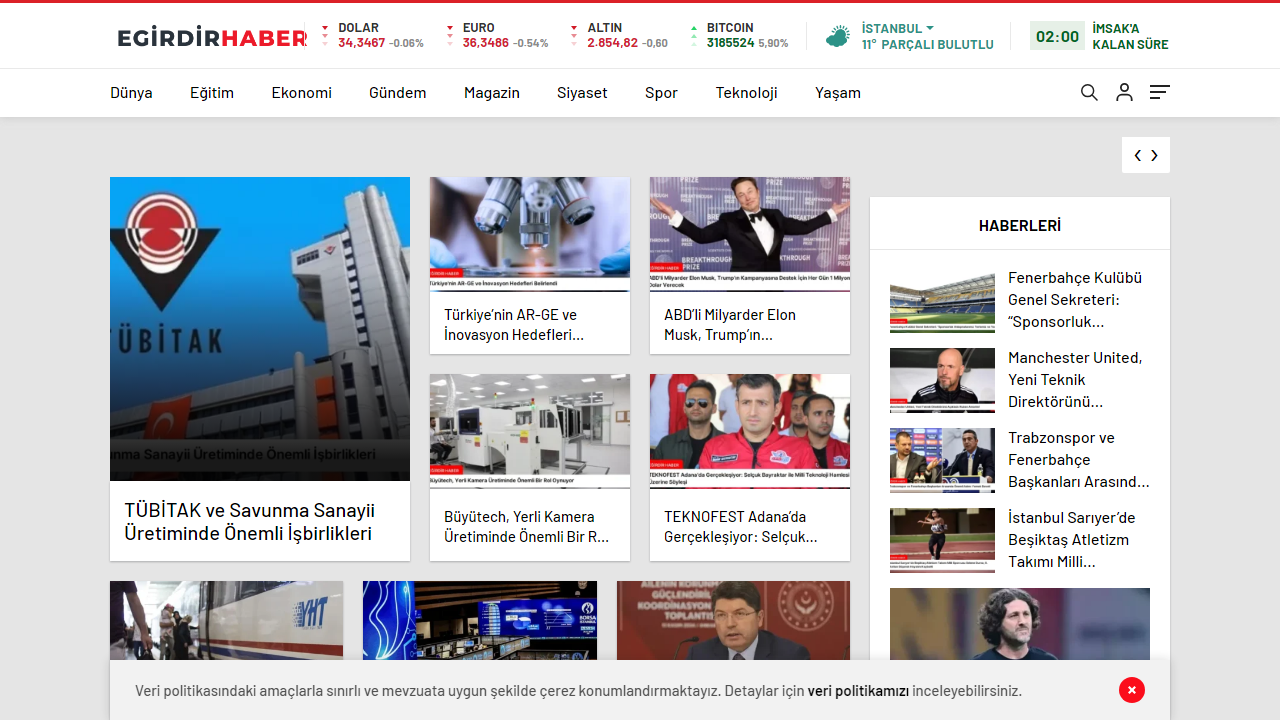Image resolution: width=1280 pixels, height=720 pixels.
Task: Click the previous slide arrow
Action: tap(1137, 155)
